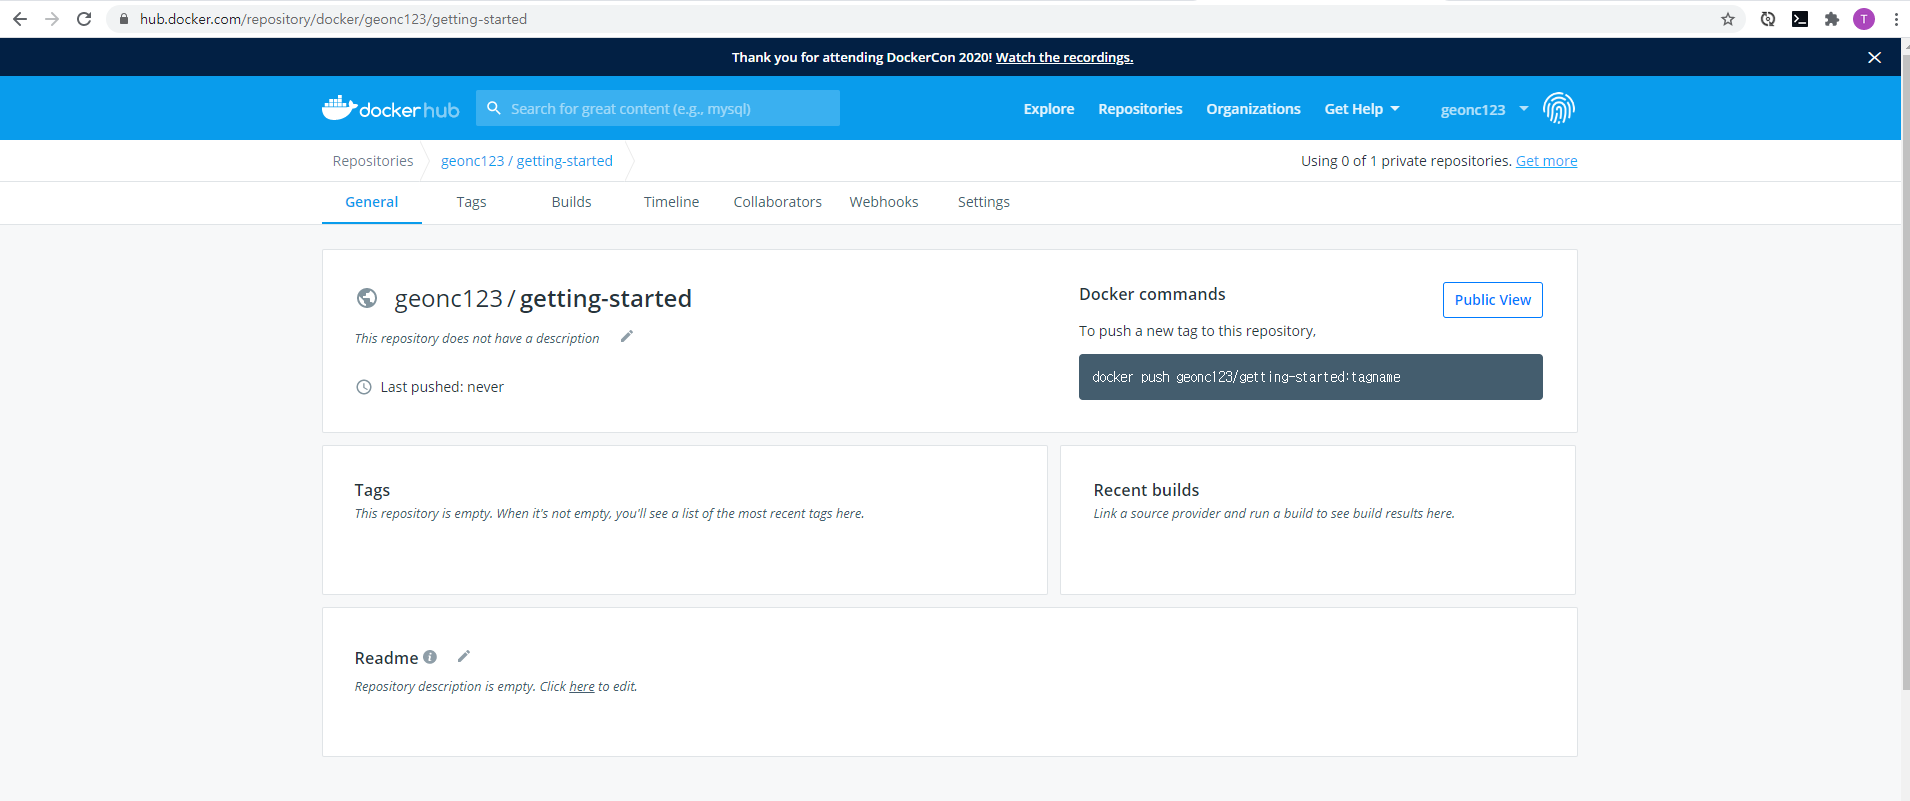Click the here link to edit Readme
This screenshot has height=801, width=1910.
[x=582, y=686]
